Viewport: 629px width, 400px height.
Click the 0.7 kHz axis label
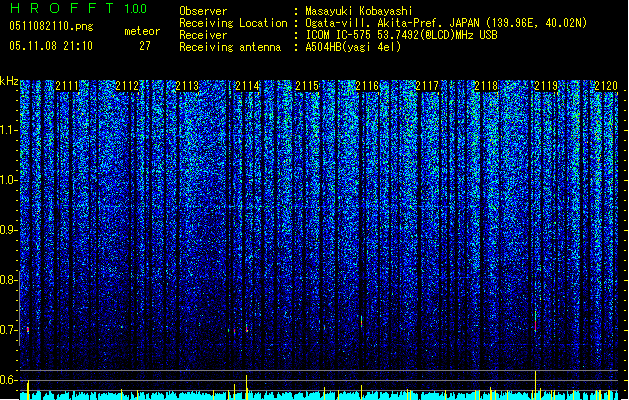[9, 330]
